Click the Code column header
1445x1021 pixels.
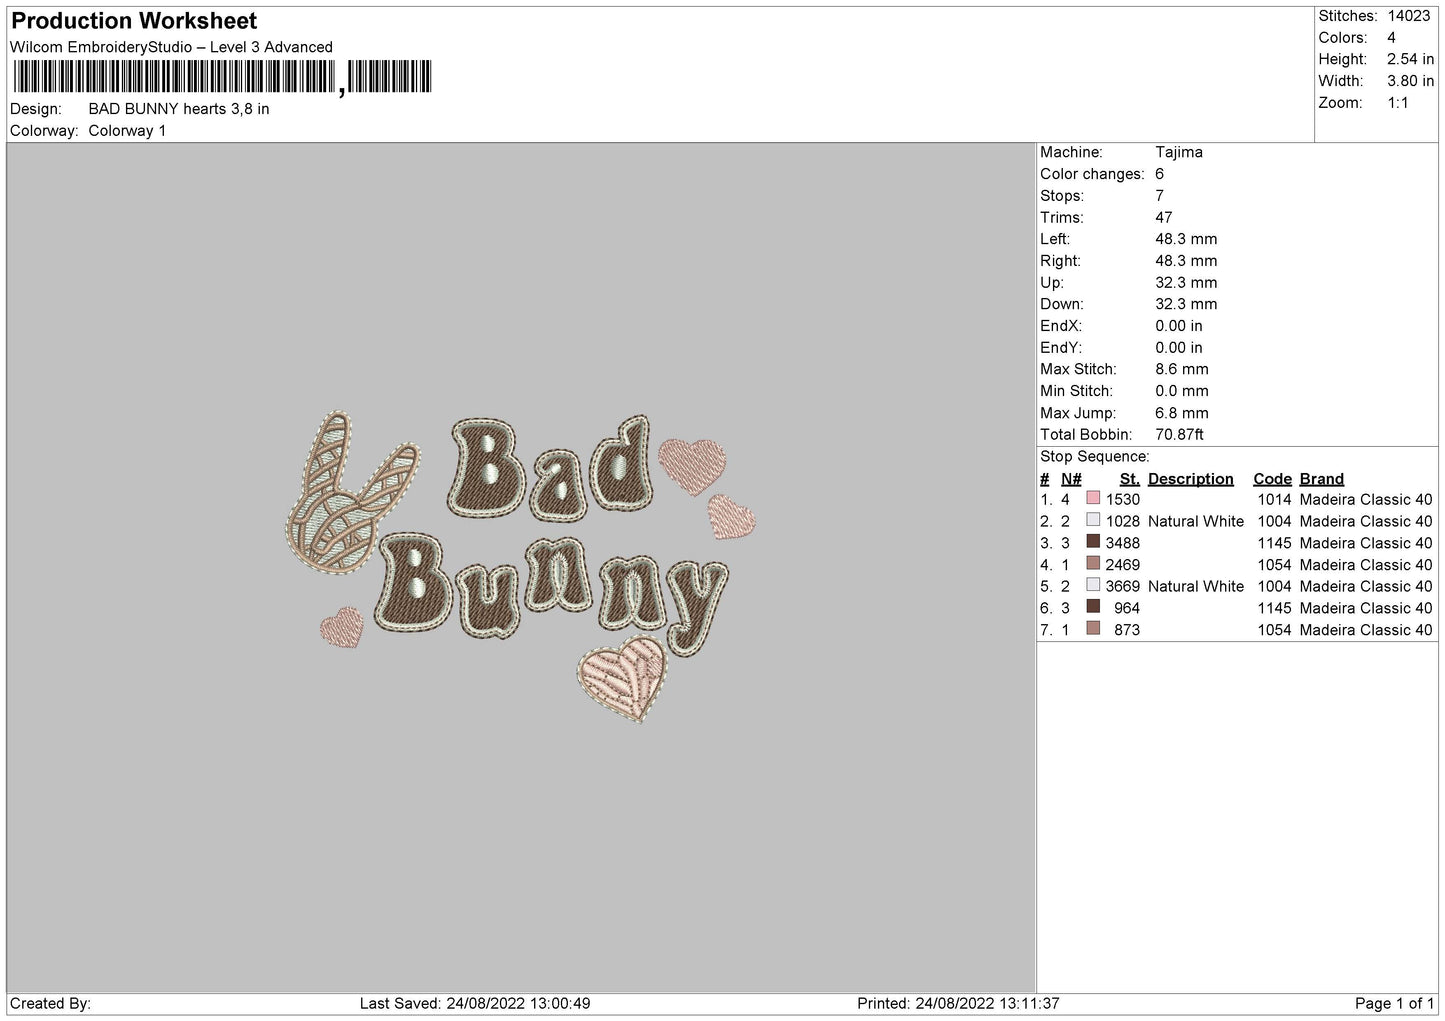pos(1272,479)
